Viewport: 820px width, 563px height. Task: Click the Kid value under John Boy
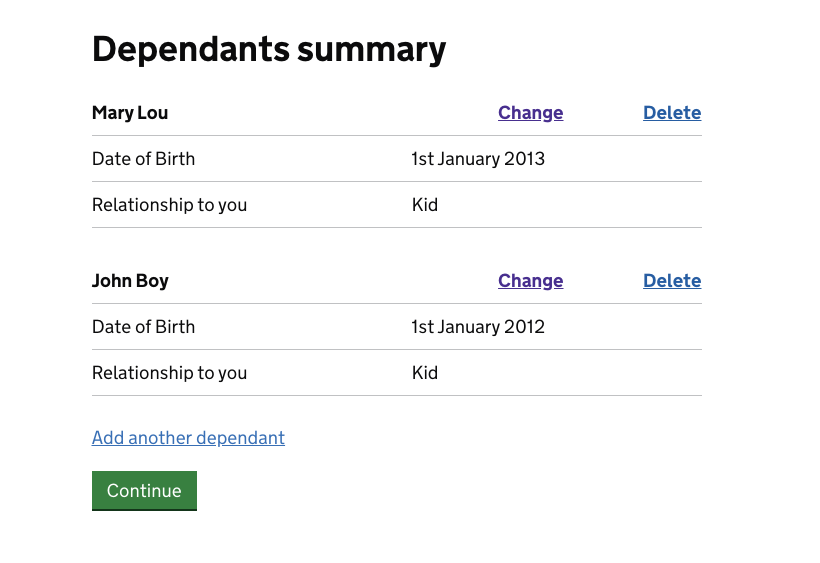[x=425, y=373]
